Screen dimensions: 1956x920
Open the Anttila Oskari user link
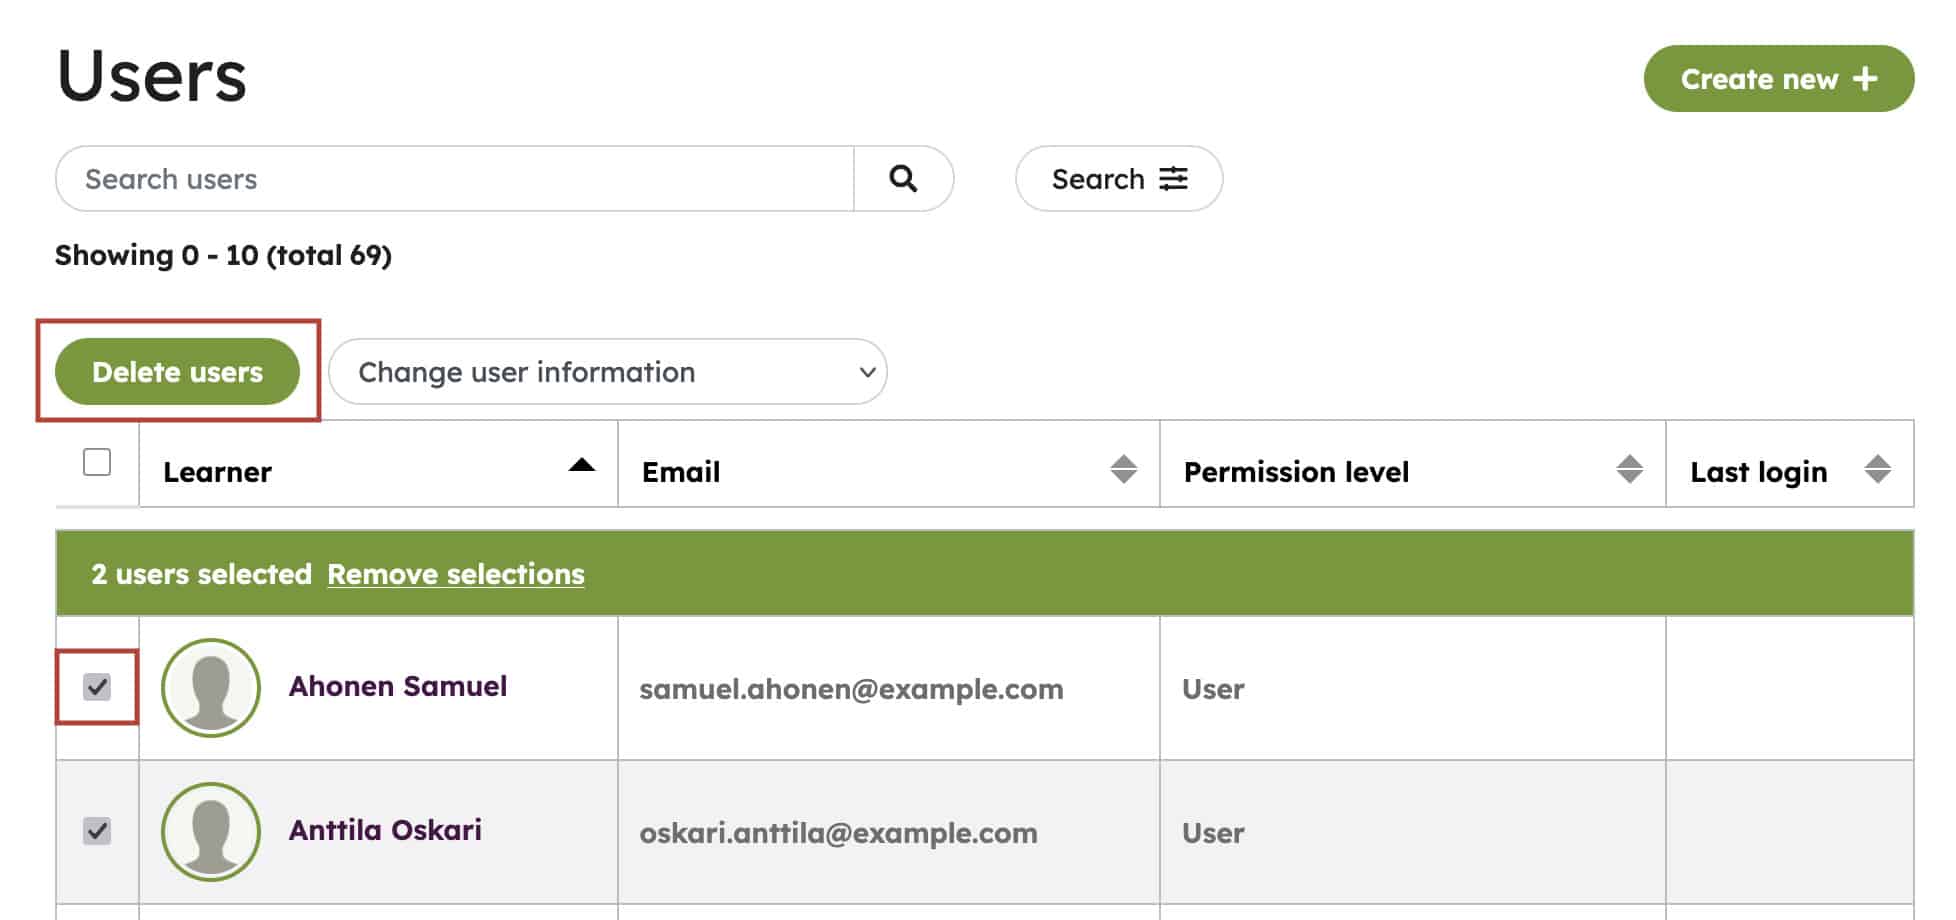coord(385,830)
